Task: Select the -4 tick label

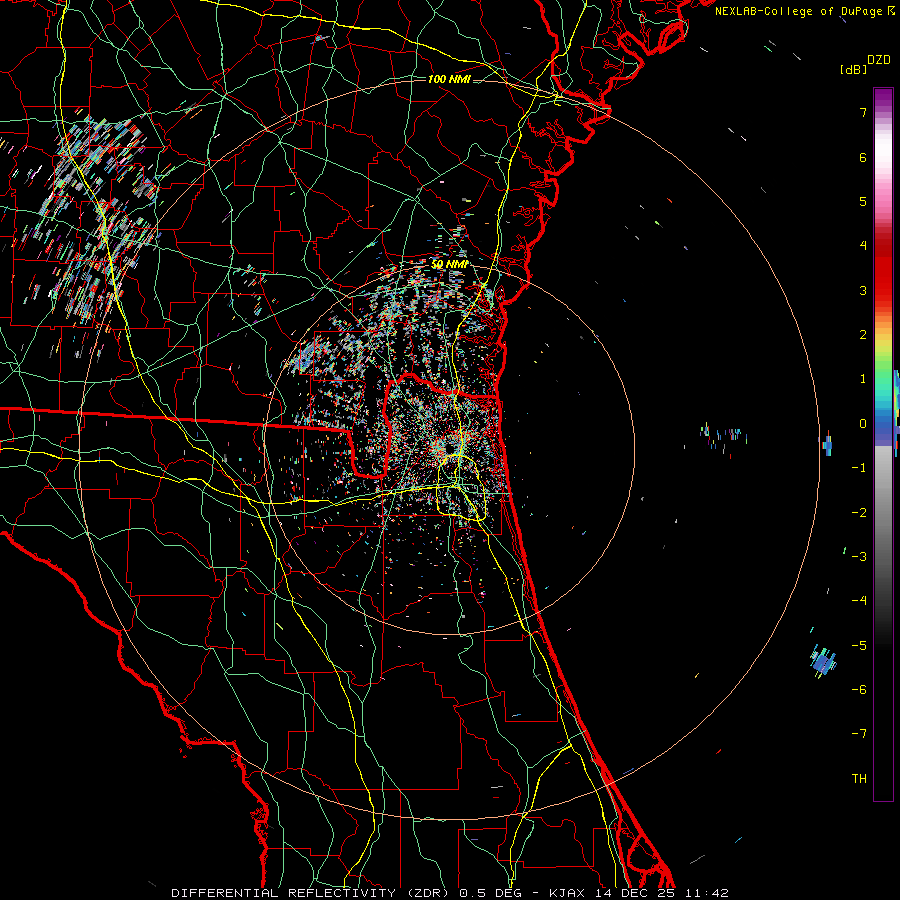Action: point(859,601)
